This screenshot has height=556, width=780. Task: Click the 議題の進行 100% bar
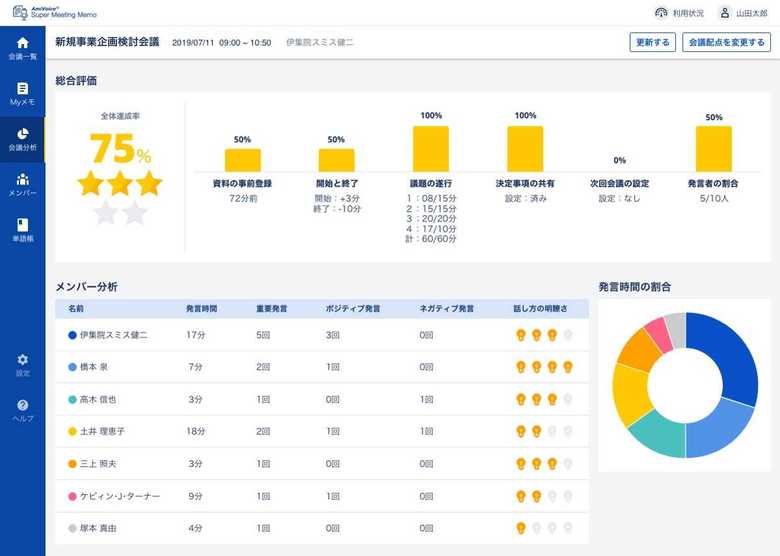[431, 149]
